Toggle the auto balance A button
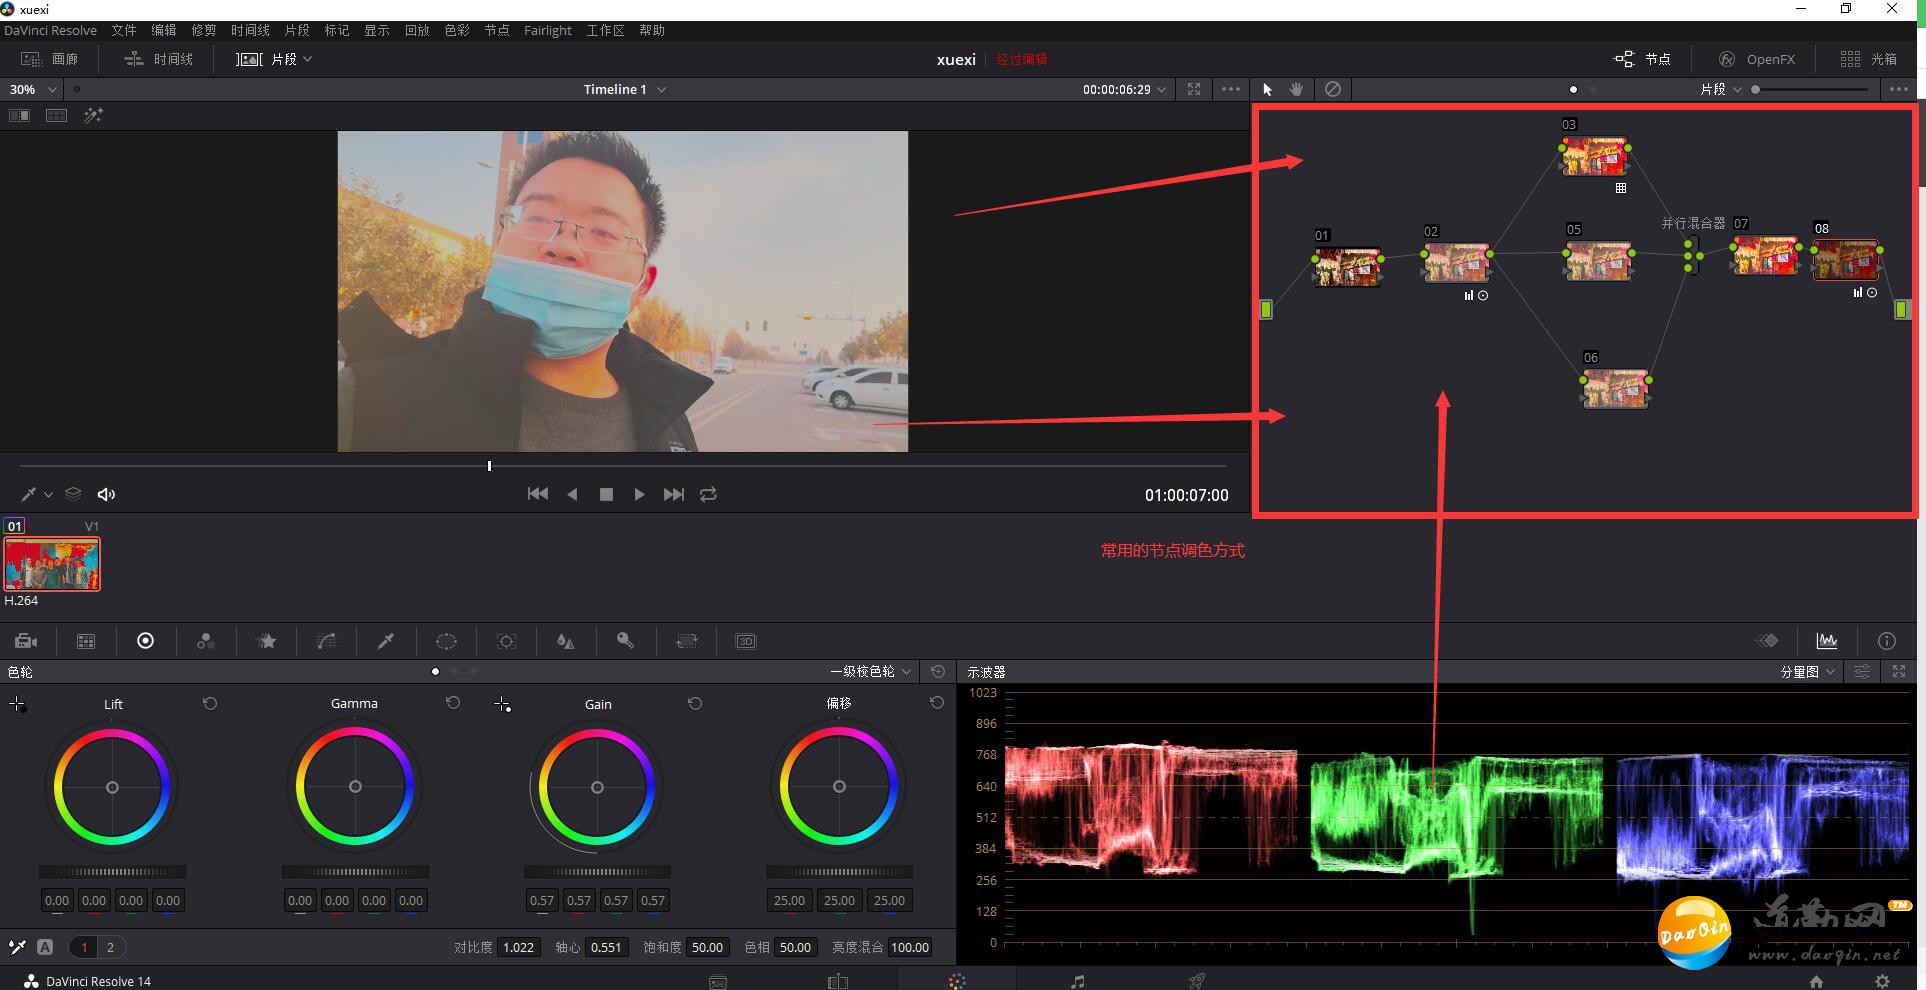The height and width of the screenshot is (990, 1926). click(45, 947)
